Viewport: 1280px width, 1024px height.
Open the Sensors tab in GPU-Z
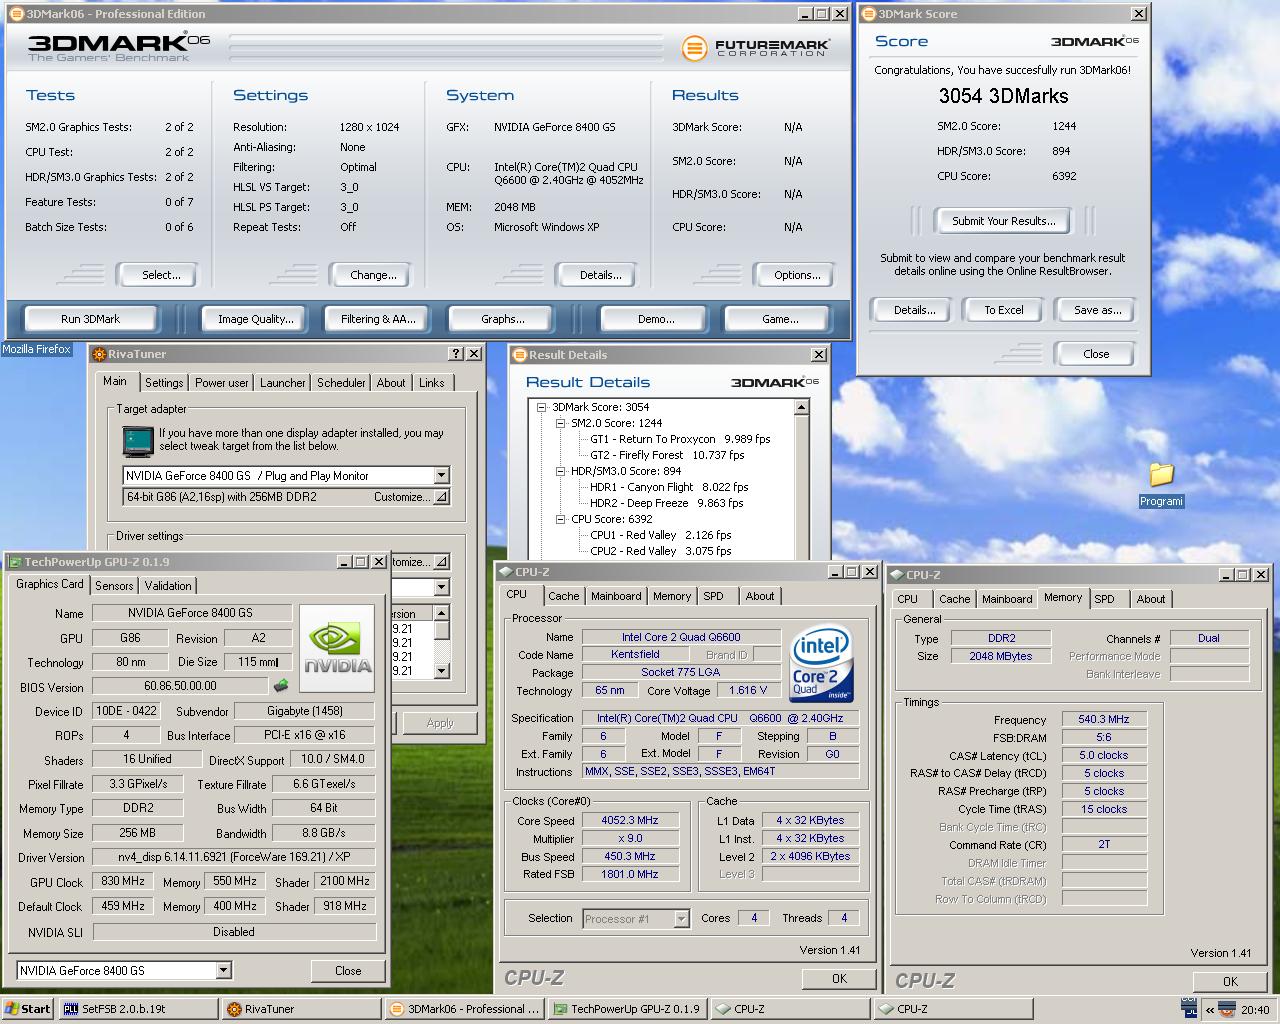[x=114, y=586]
